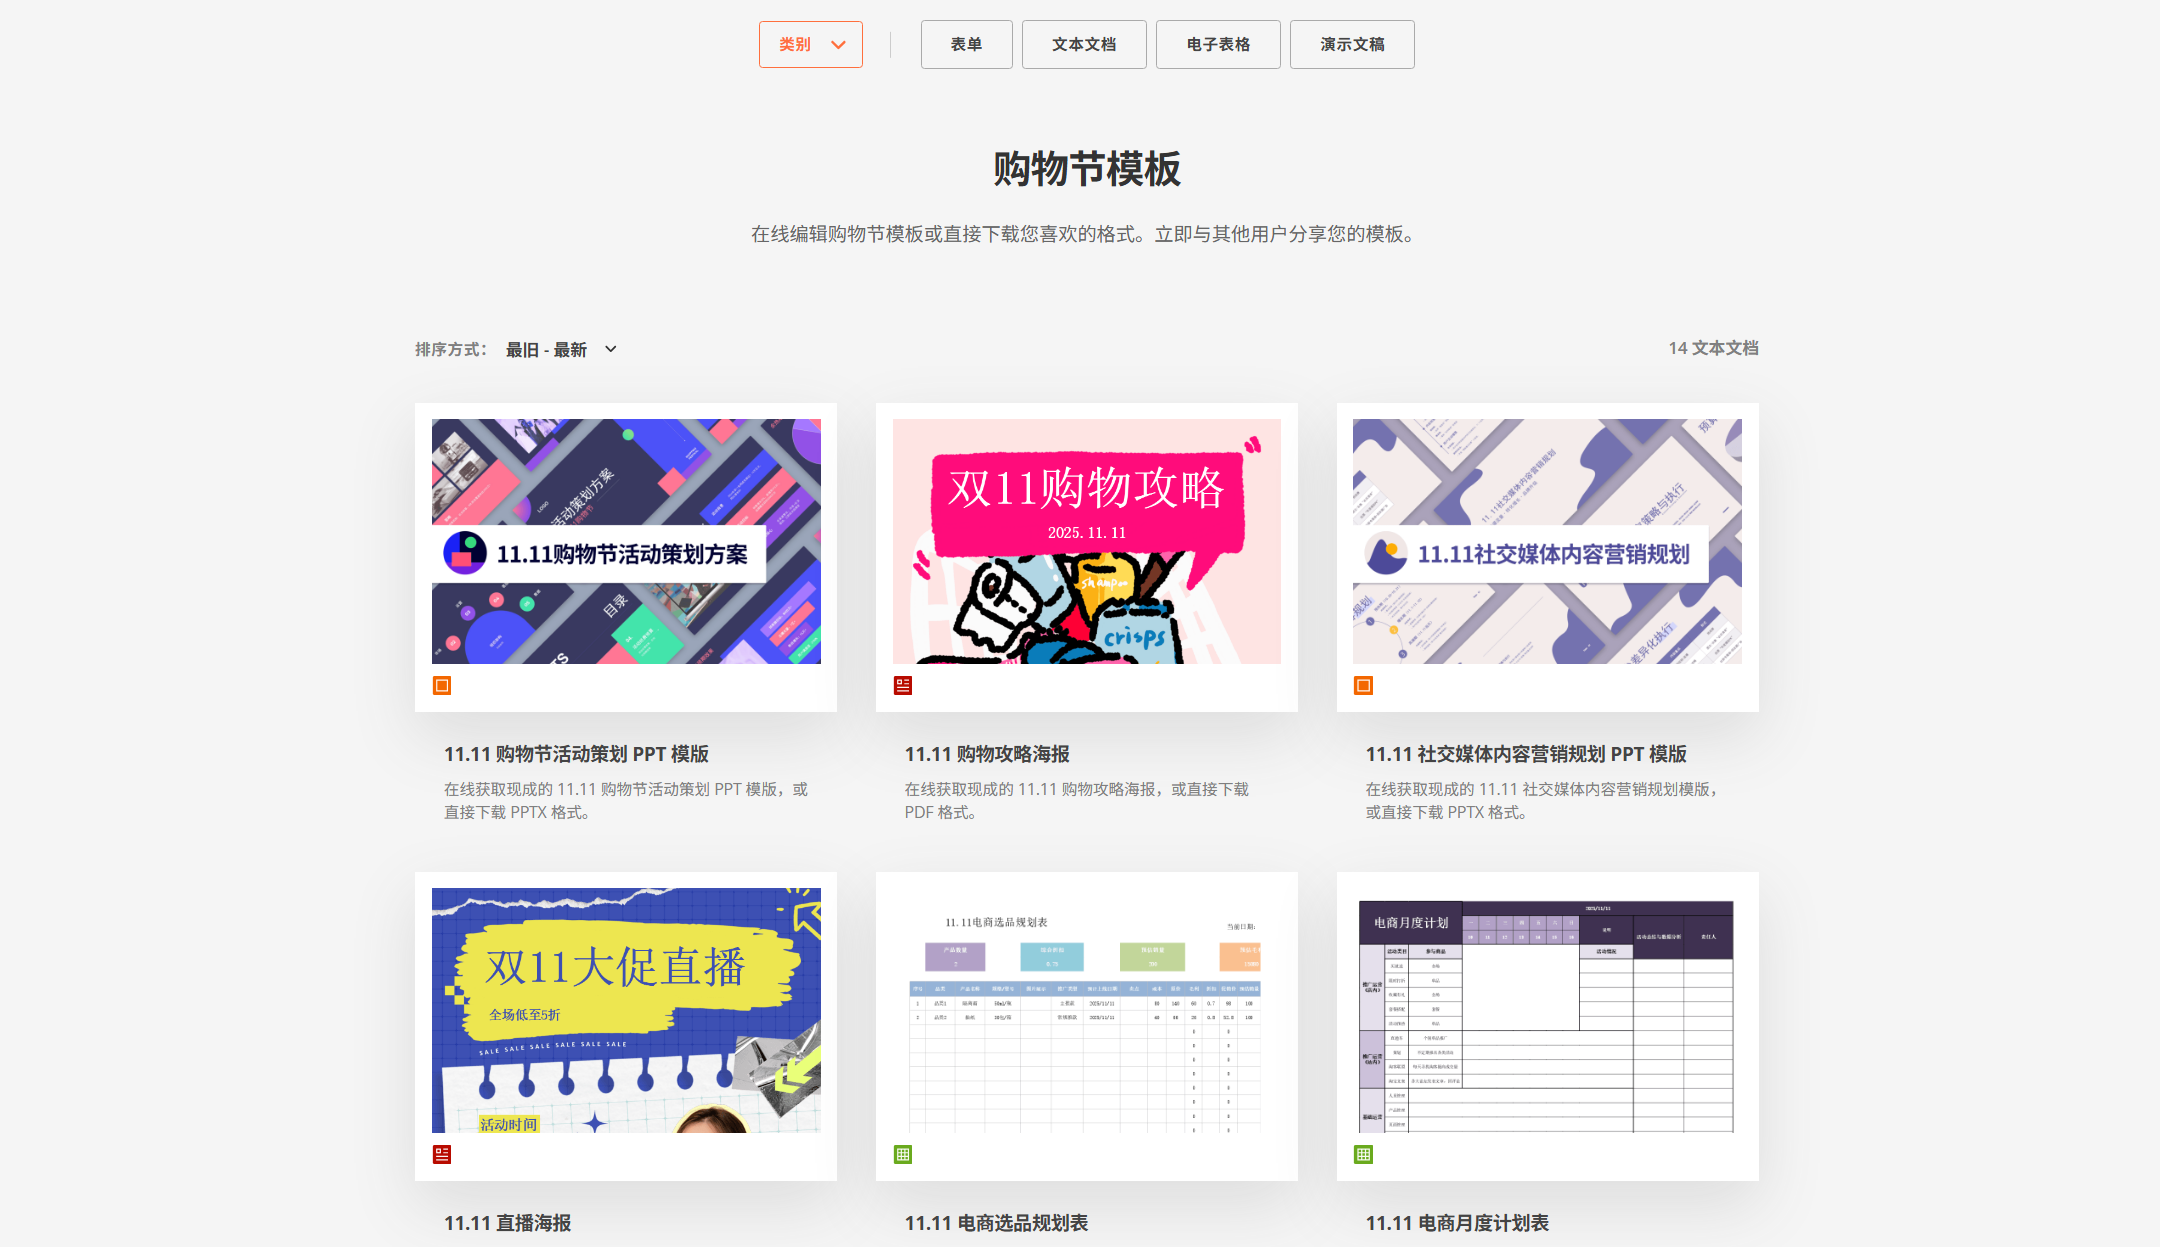This screenshot has width=2160, height=1247.
Task: Switch to the 表单 category tab
Action: click(x=966, y=44)
